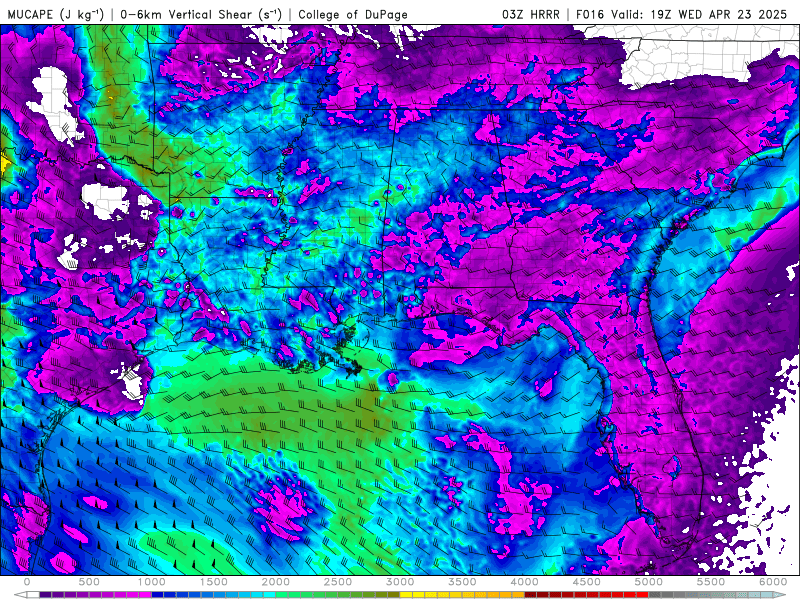Select the dark purple swatch below 0
The width and height of the screenshot is (800, 600).
tap(45, 594)
